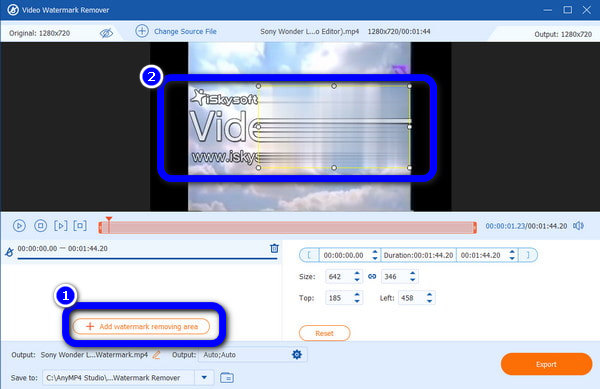This screenshot has height=389, width=600.
Task: Click the Video Watermark Remover app logo
Action: 13,10
